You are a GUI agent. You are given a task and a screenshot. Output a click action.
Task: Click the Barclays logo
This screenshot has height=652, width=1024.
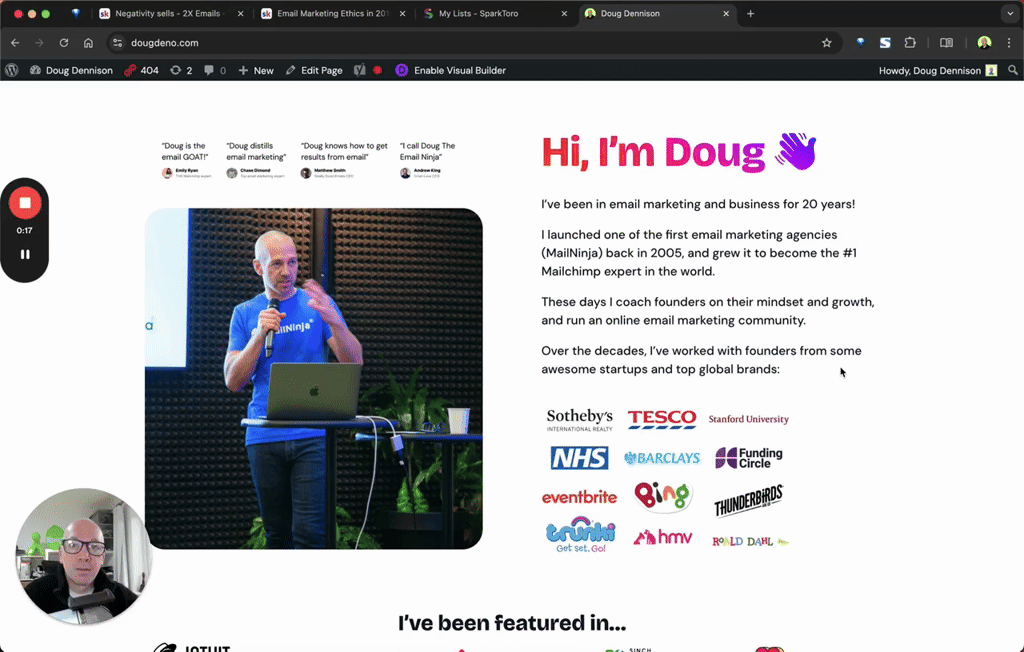point(662,458)
